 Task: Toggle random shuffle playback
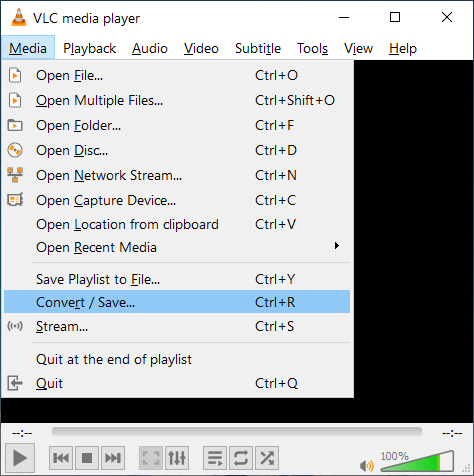[x=267, y=458]
